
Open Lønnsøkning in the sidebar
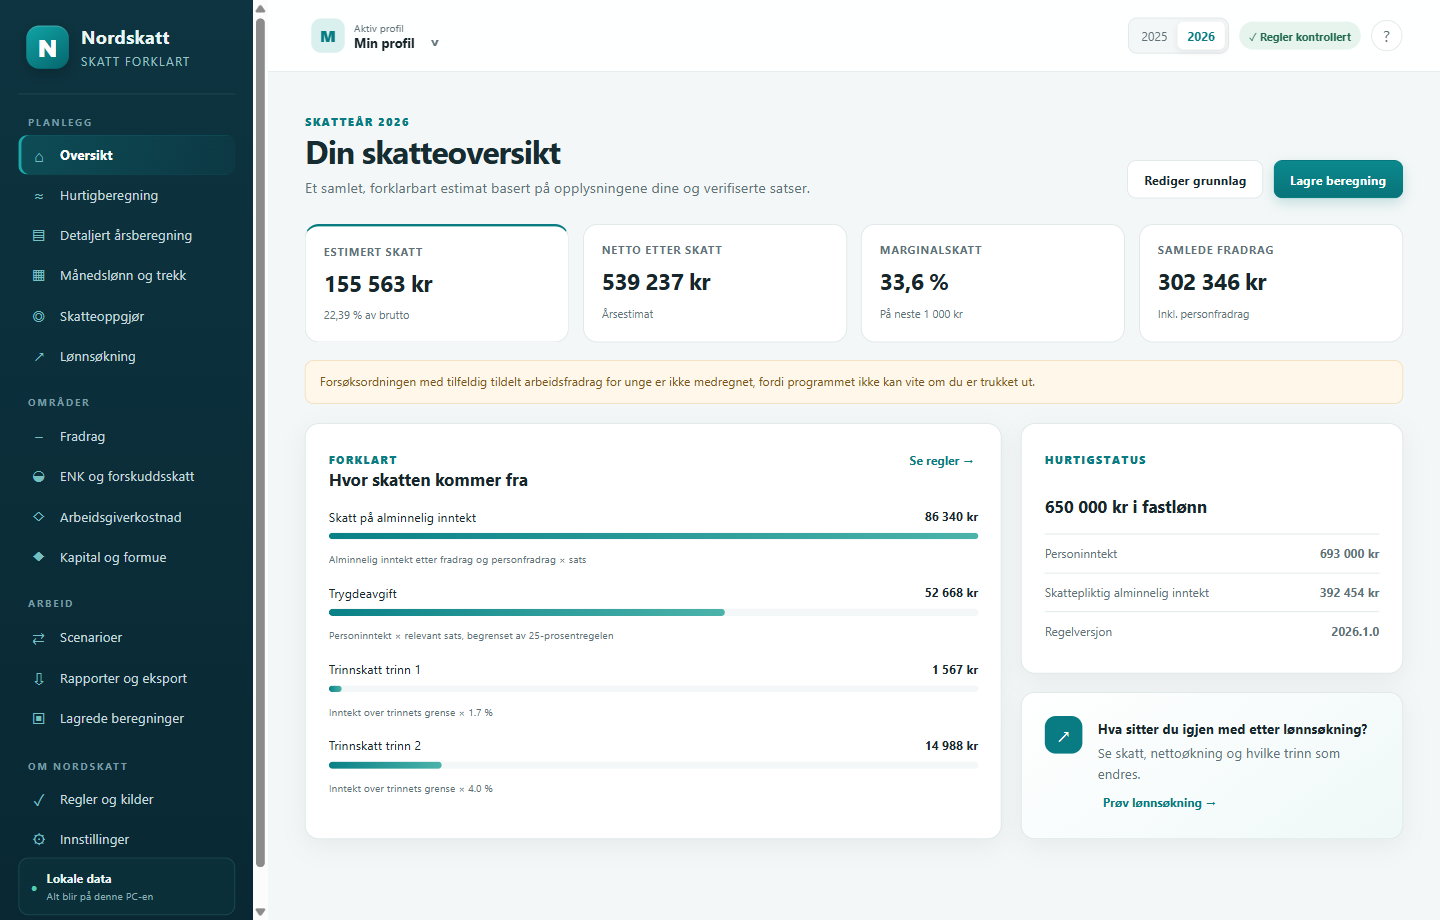(x=127, y=357)
